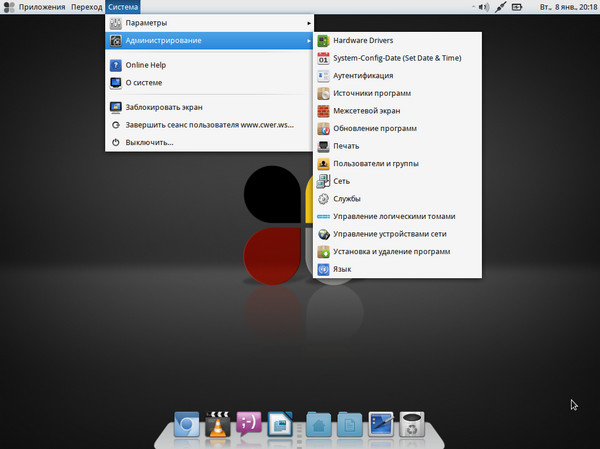The image size is (600, 449).
Task: Open the LibreOffice icon in the dock
Action: pos(279,425)
